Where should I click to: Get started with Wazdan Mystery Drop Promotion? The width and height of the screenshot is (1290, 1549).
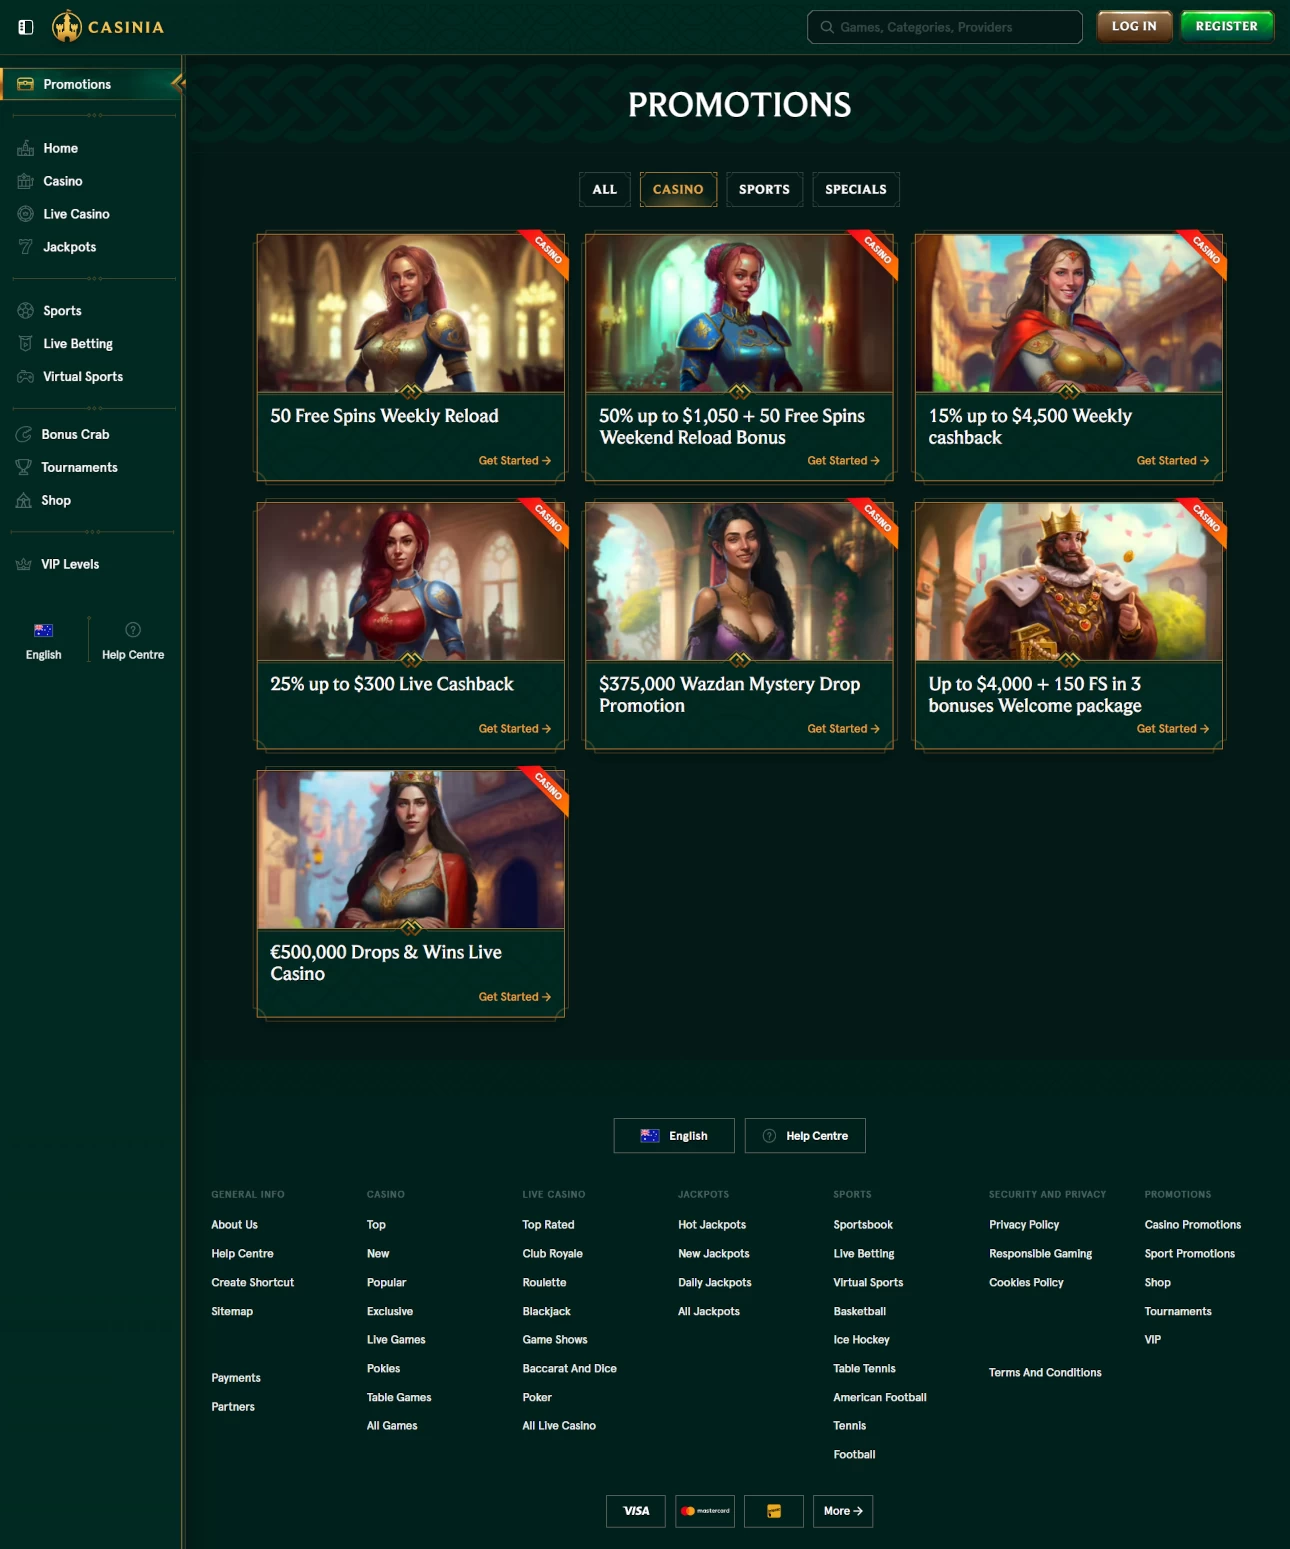(x=843, y=729)
